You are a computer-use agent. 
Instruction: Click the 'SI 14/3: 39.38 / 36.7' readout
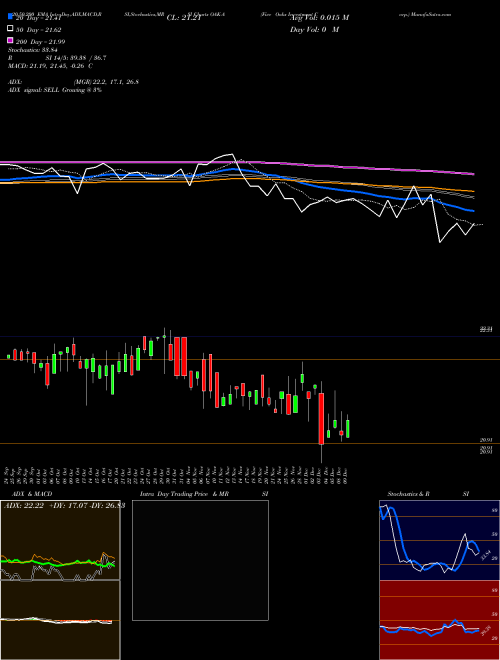[x=76, y=58]
